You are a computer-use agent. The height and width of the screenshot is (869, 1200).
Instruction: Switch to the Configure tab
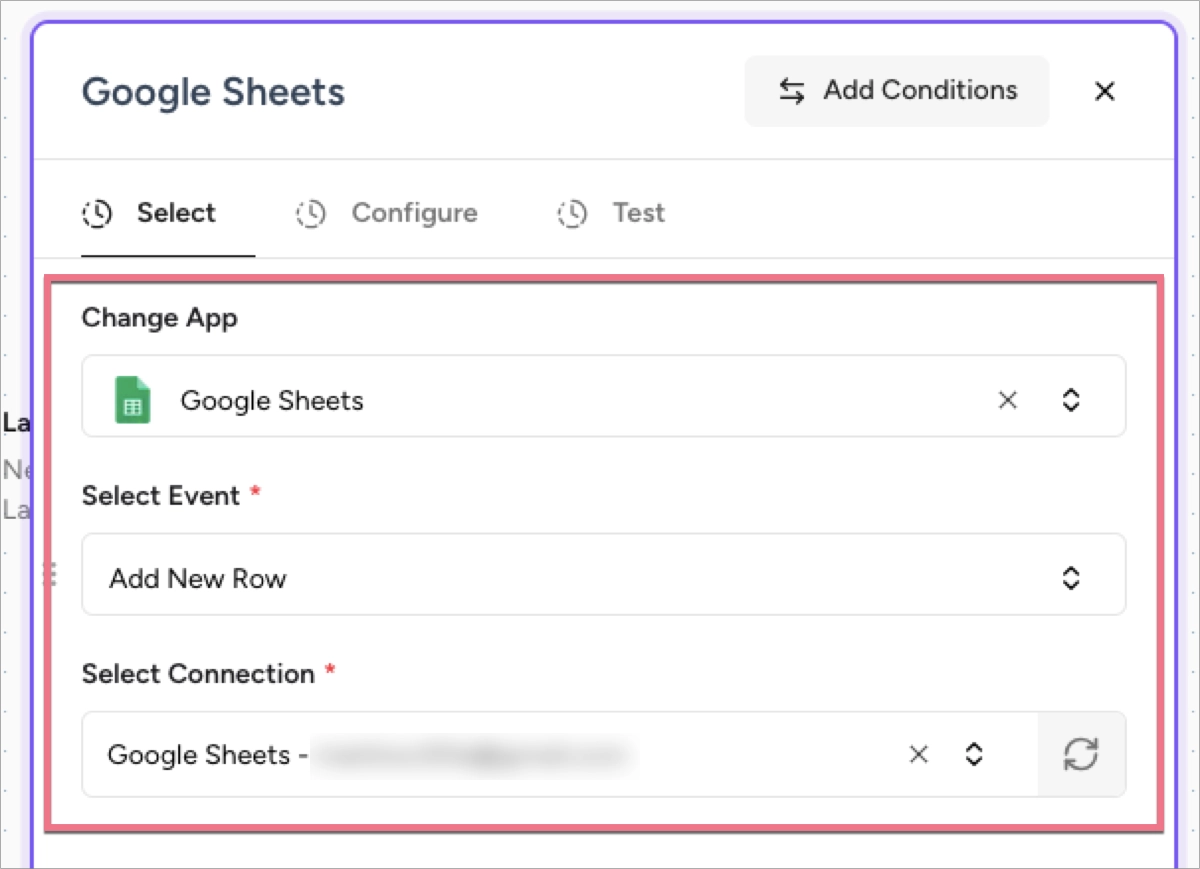tap(414, 213)
